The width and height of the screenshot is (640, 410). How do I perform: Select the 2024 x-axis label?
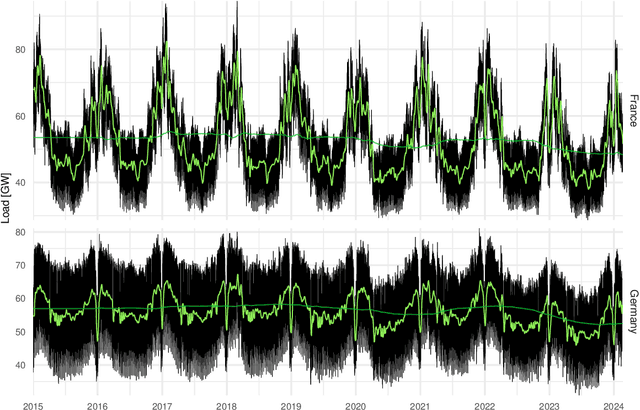(x=613, y=406)
